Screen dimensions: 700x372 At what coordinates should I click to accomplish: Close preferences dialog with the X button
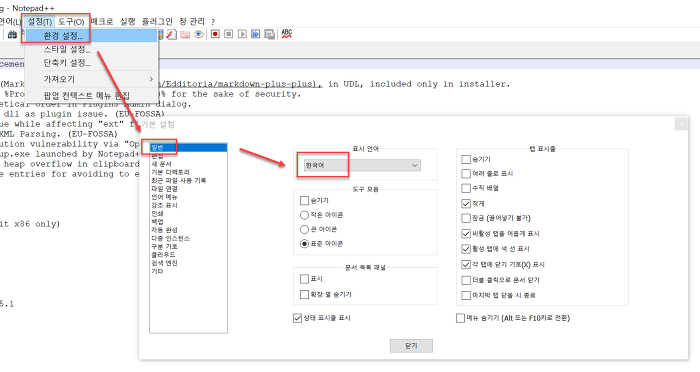(681, 124)
